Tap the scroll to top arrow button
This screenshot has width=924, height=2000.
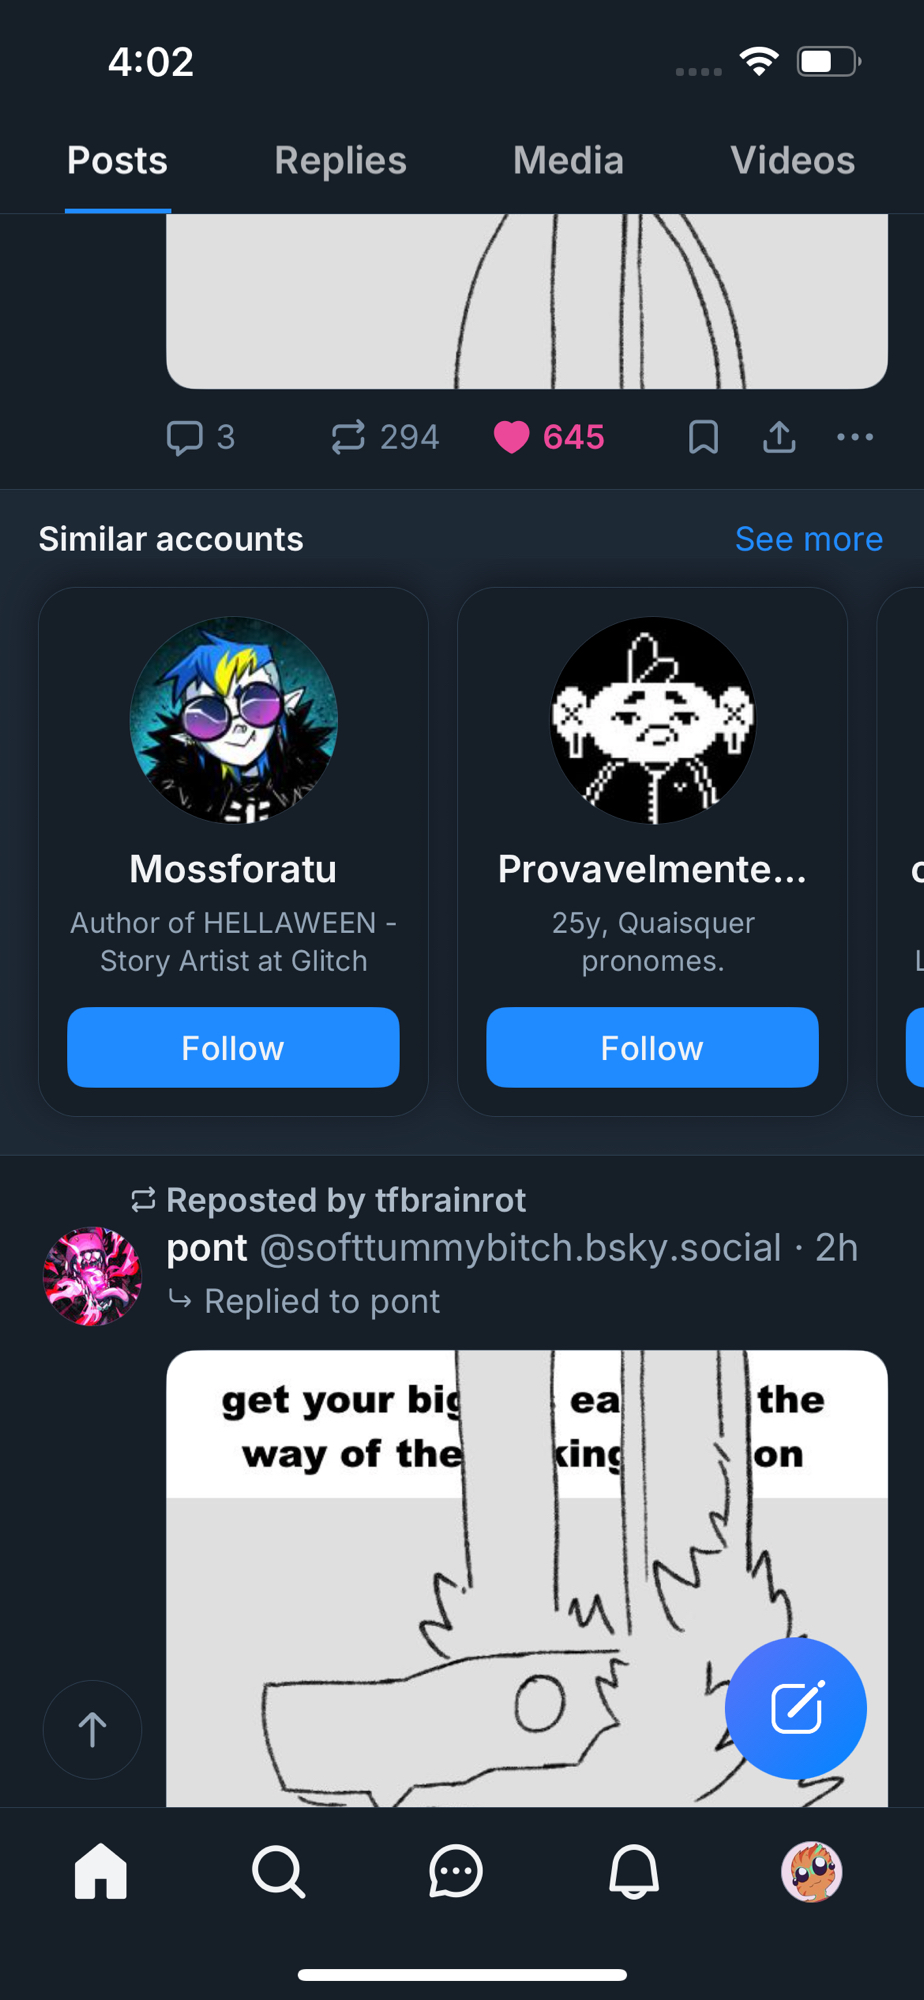click(92, 1729)
